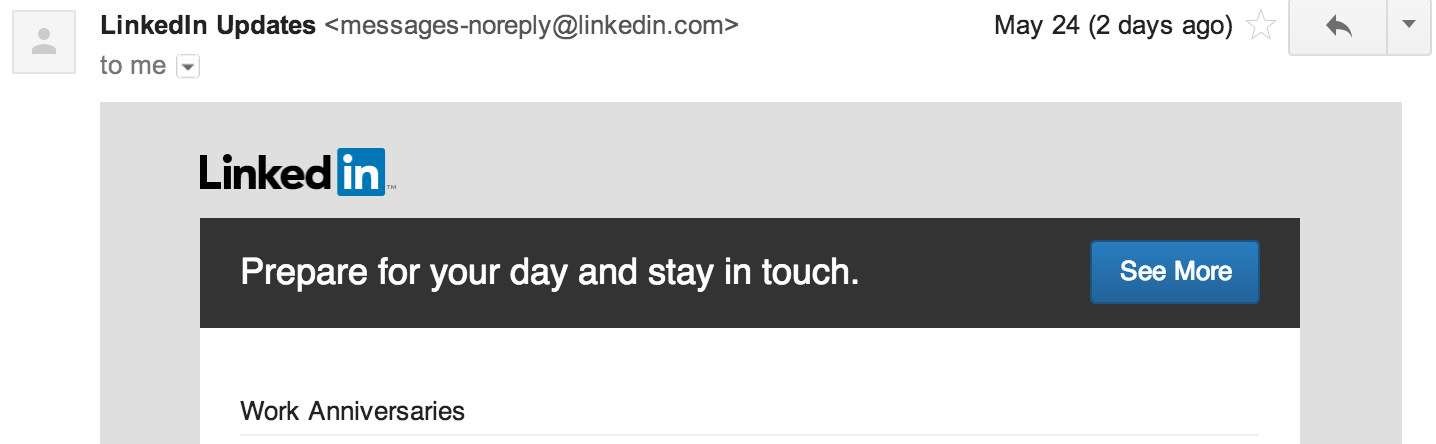Star this LinkedIn Updates email
Screen dimensions: 1436x444
[x=1261, y=27]
